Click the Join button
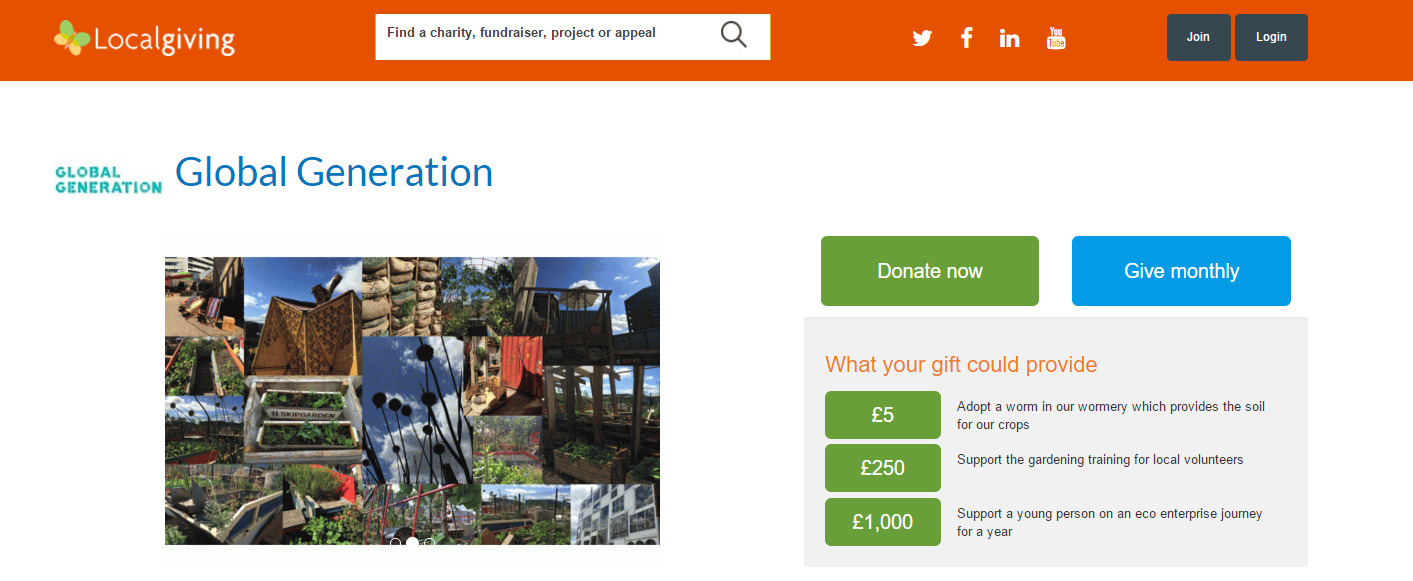 coord(1198,37)
